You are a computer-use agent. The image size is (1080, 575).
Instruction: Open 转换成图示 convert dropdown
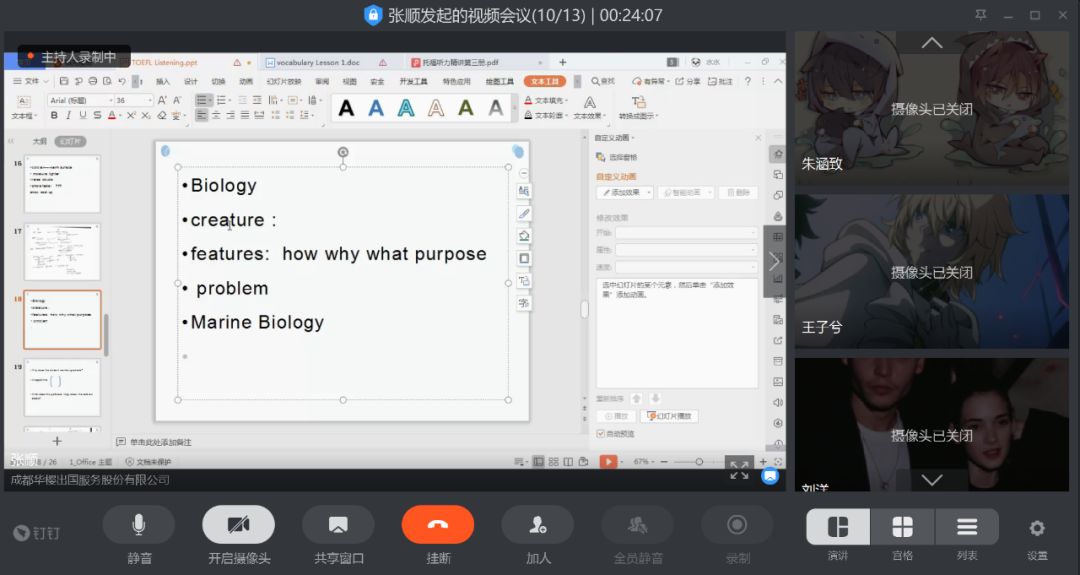(638, 107)
